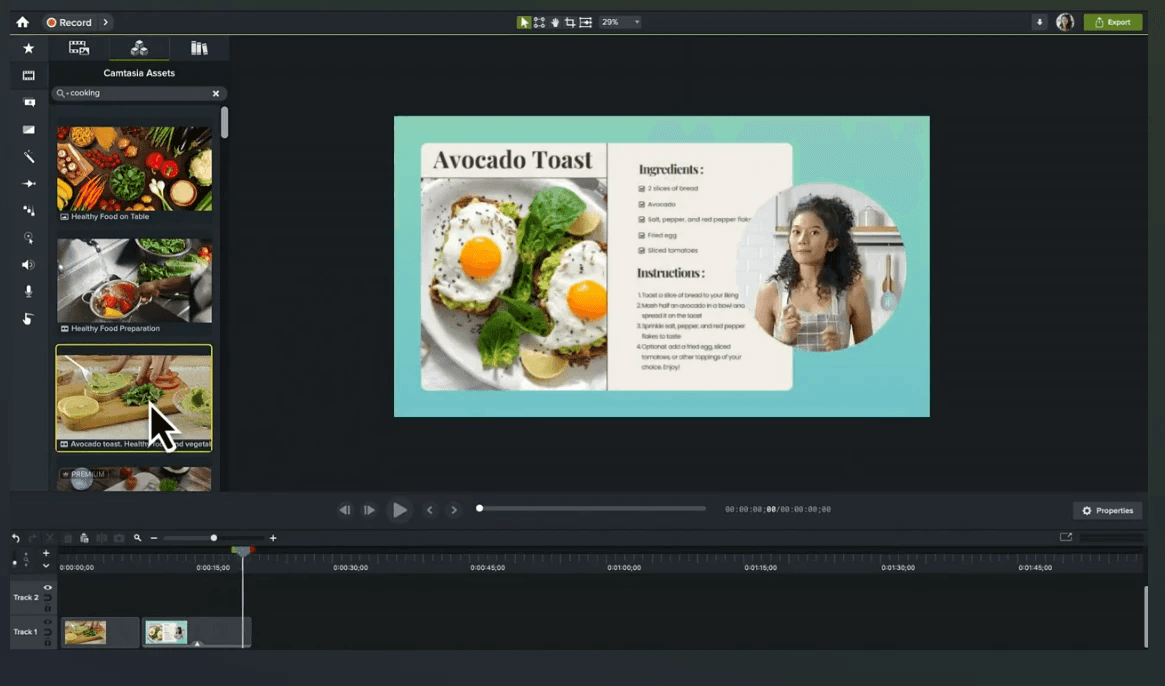Add a new track with plus
The image size is (1165, 686).
pos(46,553)
